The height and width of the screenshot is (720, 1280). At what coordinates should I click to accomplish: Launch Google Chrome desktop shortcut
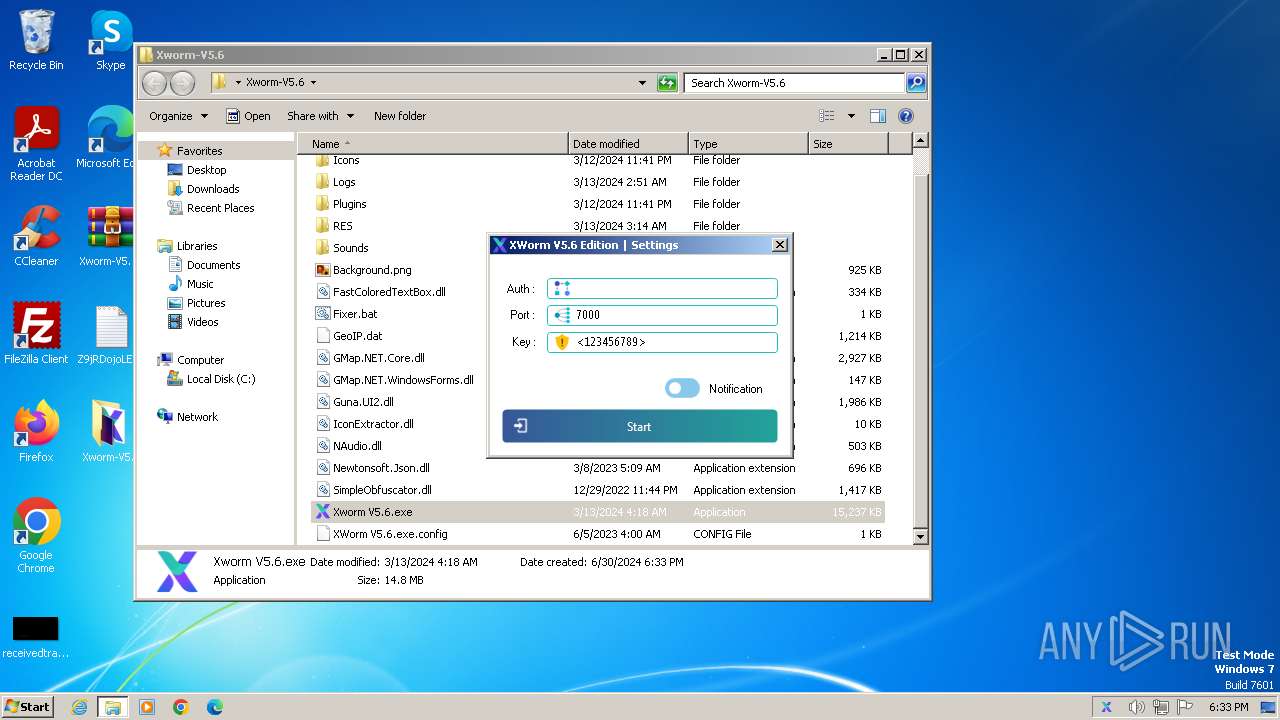(36, 536)
